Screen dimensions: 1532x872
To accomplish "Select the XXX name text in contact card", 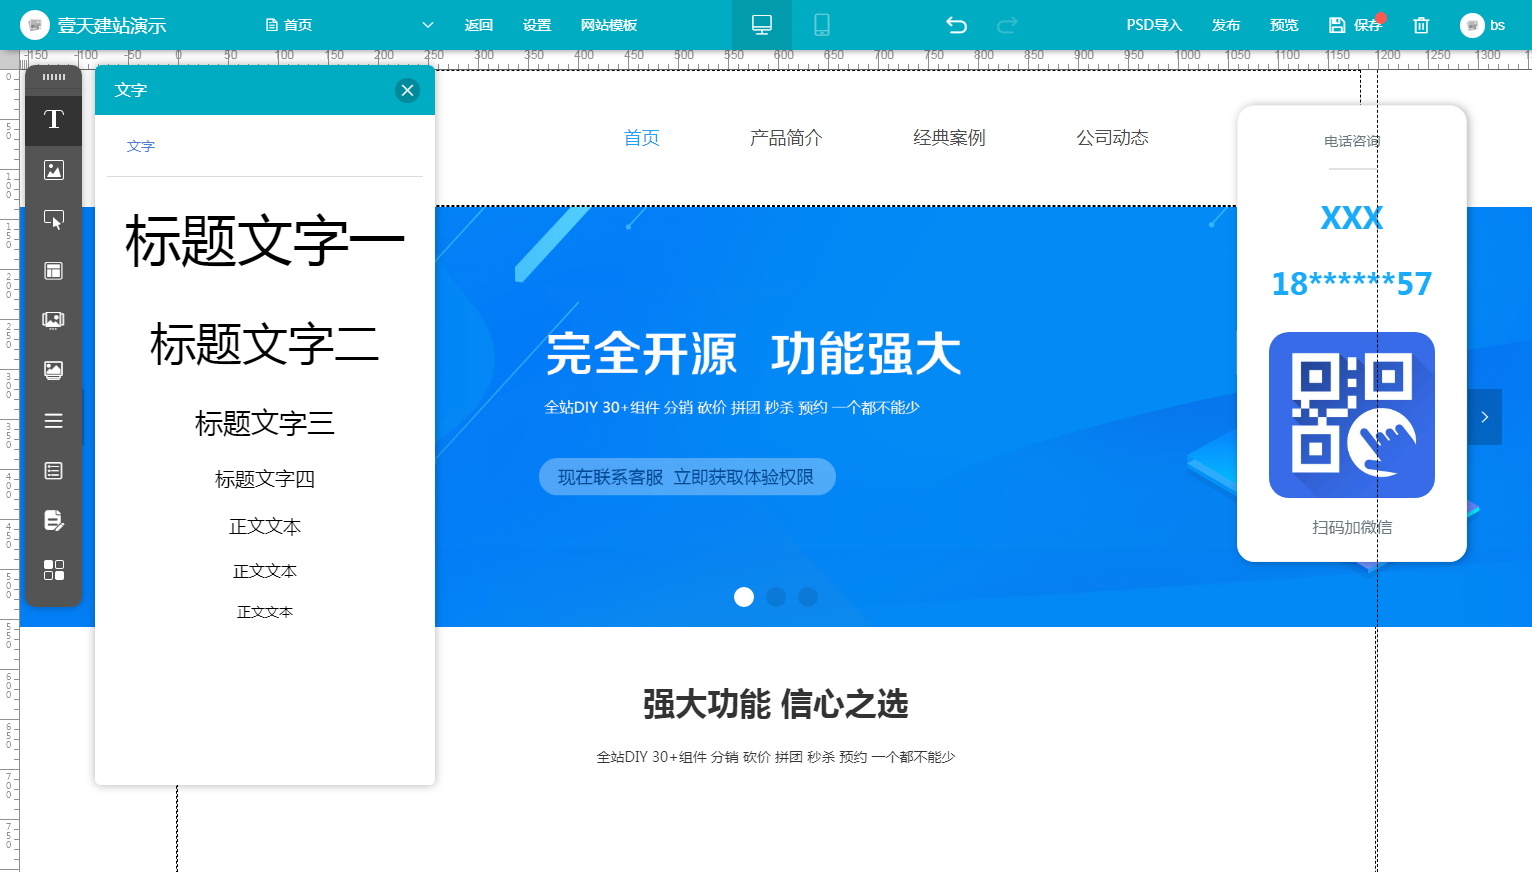I will click(1352, 218).
